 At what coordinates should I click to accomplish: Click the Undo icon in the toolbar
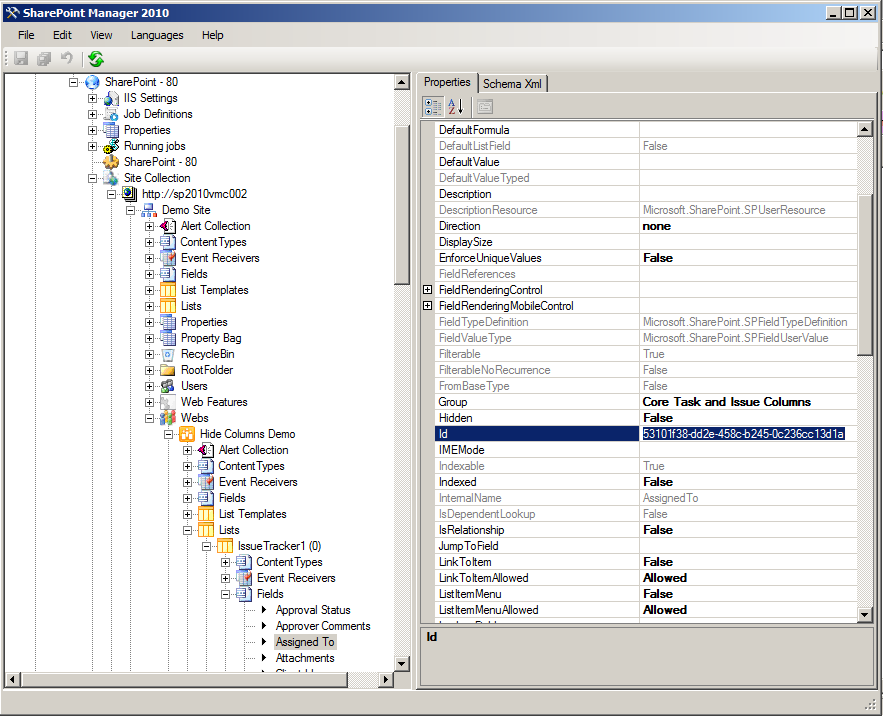66,58
